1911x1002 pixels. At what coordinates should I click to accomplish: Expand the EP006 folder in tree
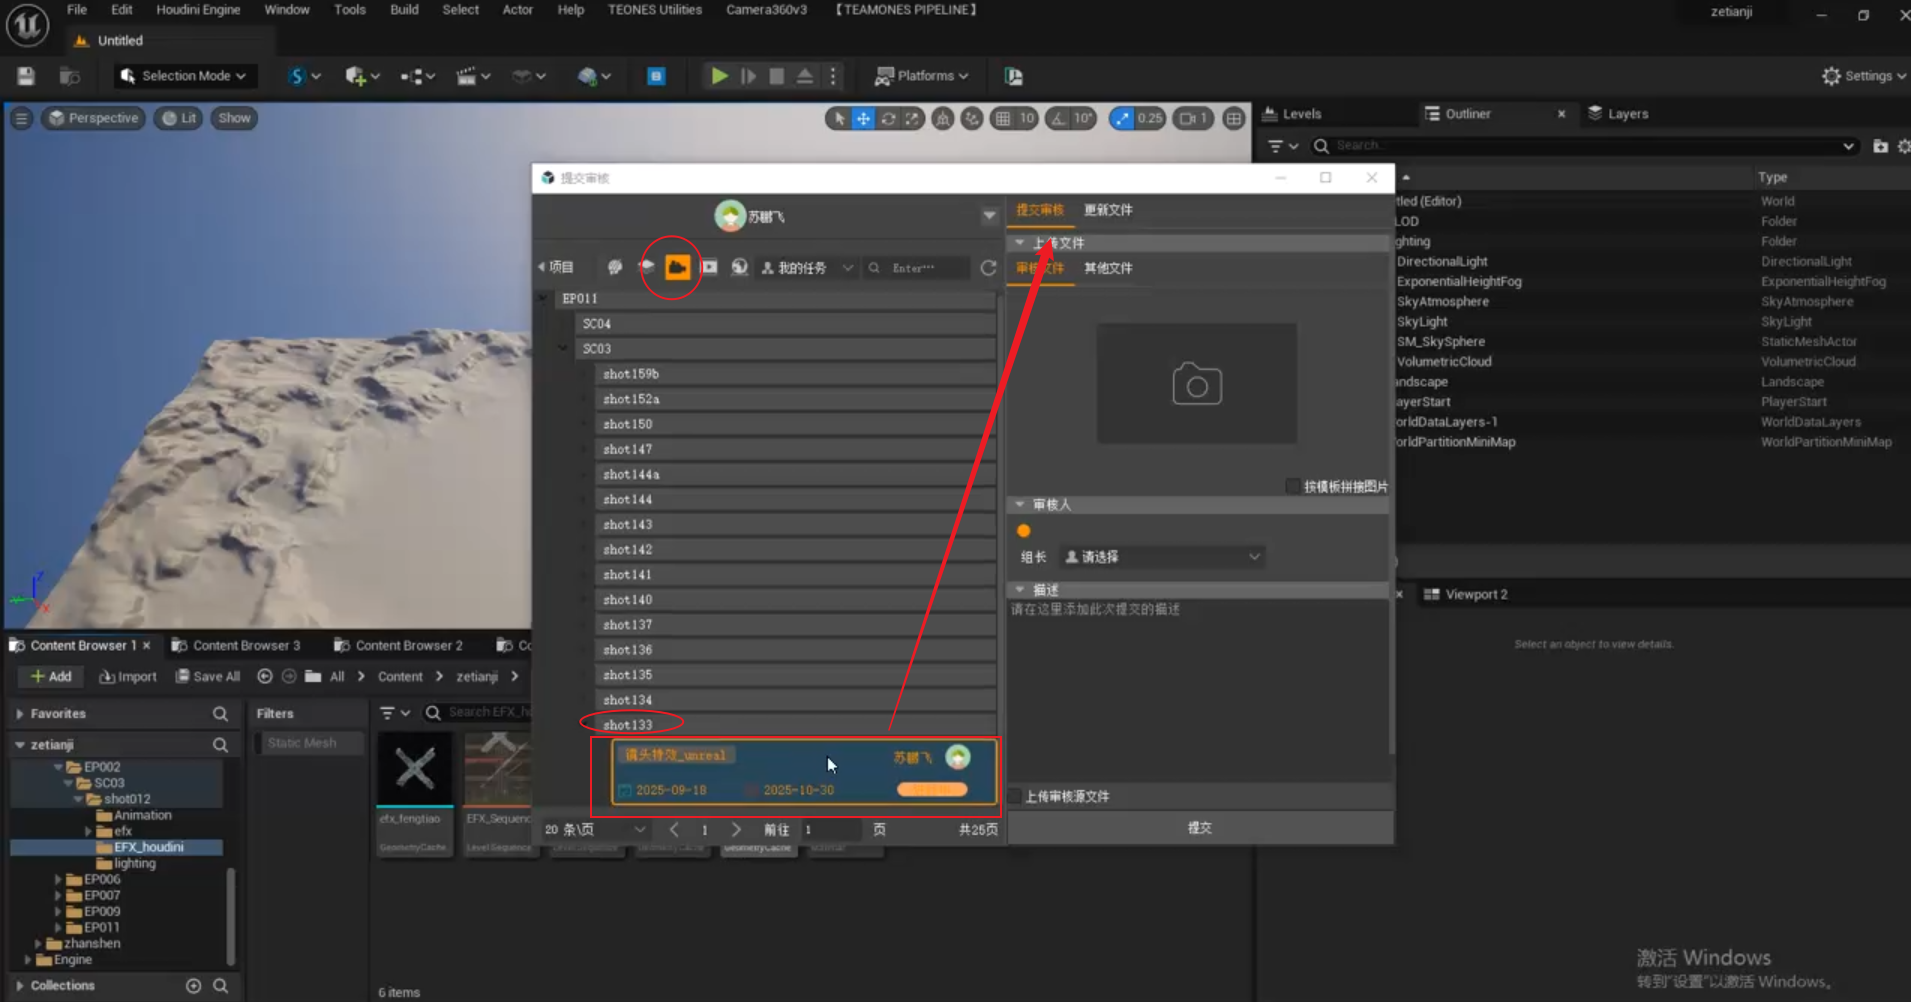click(58, 880)
